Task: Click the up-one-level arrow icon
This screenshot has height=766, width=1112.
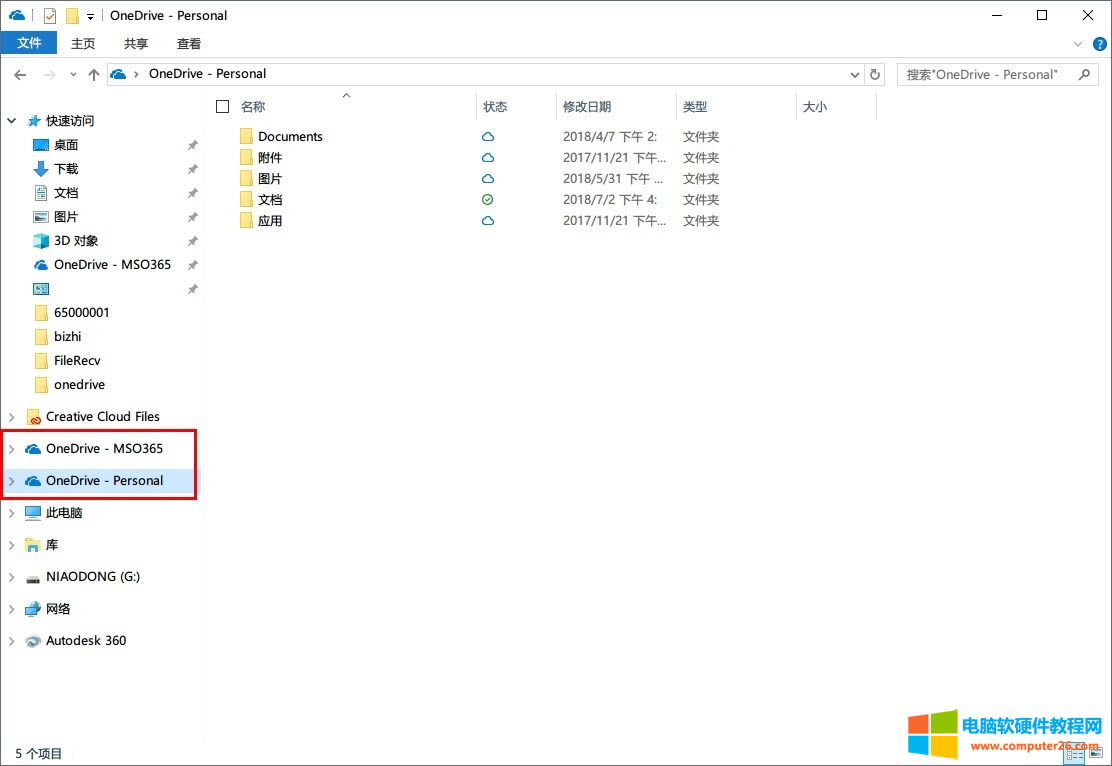Action: pyautogui.click(x=93, y=74)
